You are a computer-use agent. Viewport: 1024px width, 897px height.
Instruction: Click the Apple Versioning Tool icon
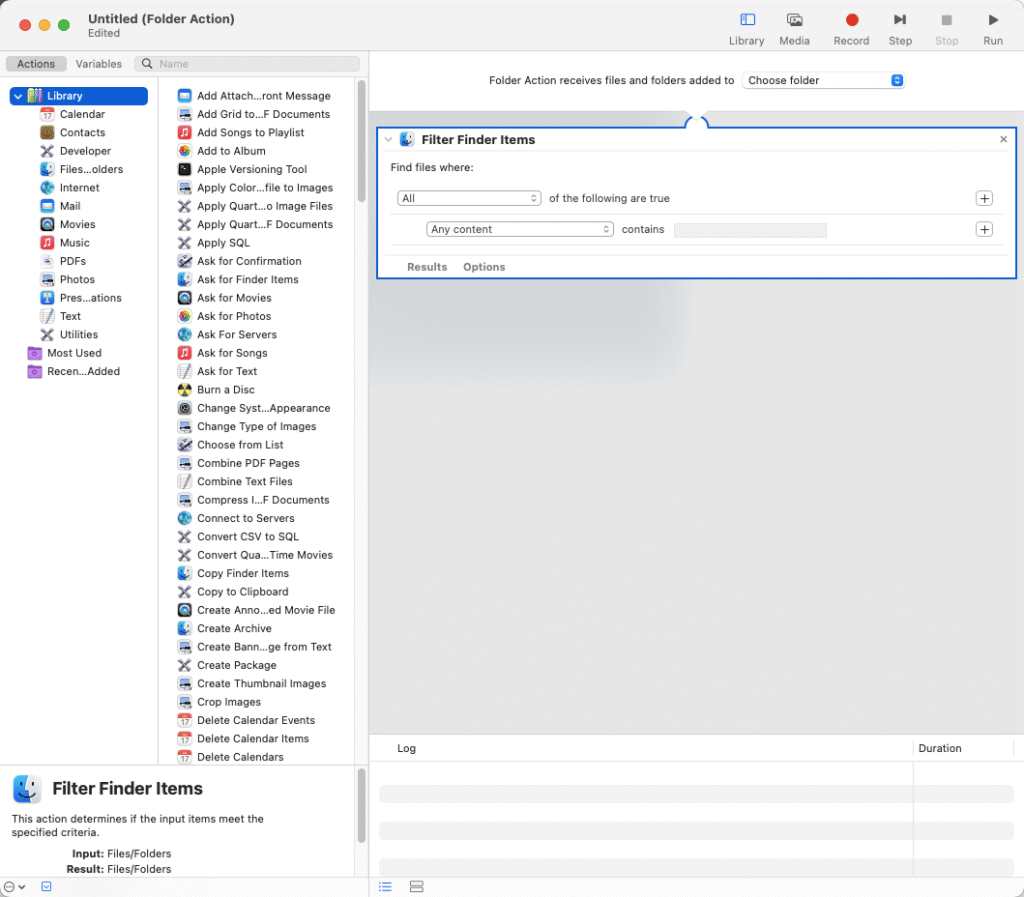(185, 169)
